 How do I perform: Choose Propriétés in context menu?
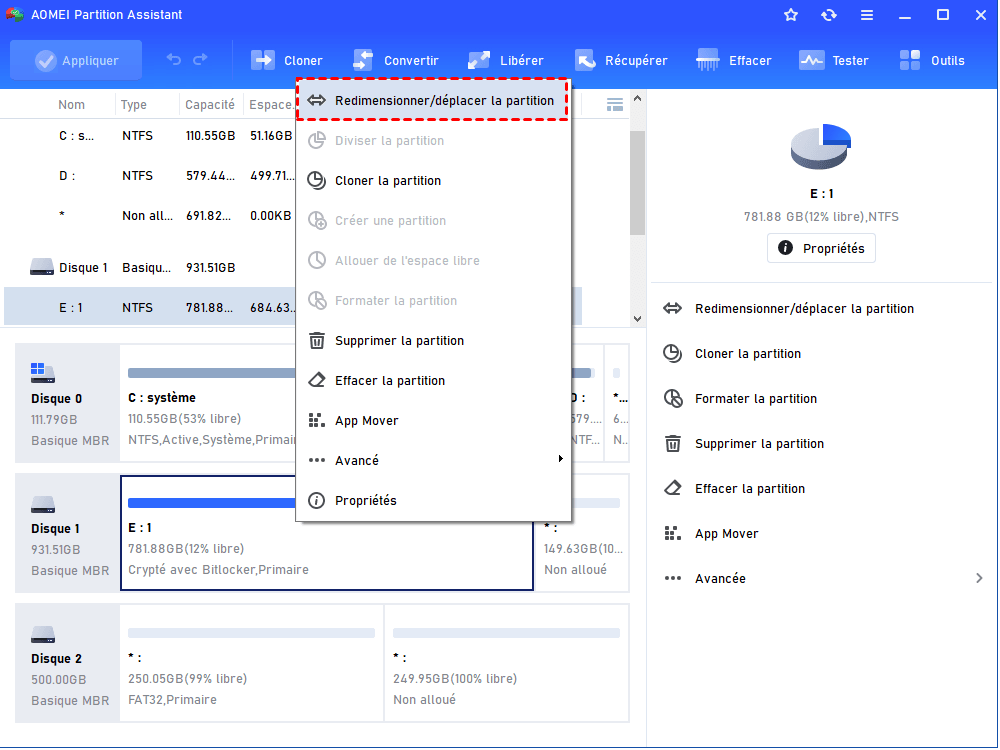click(432, 501)
